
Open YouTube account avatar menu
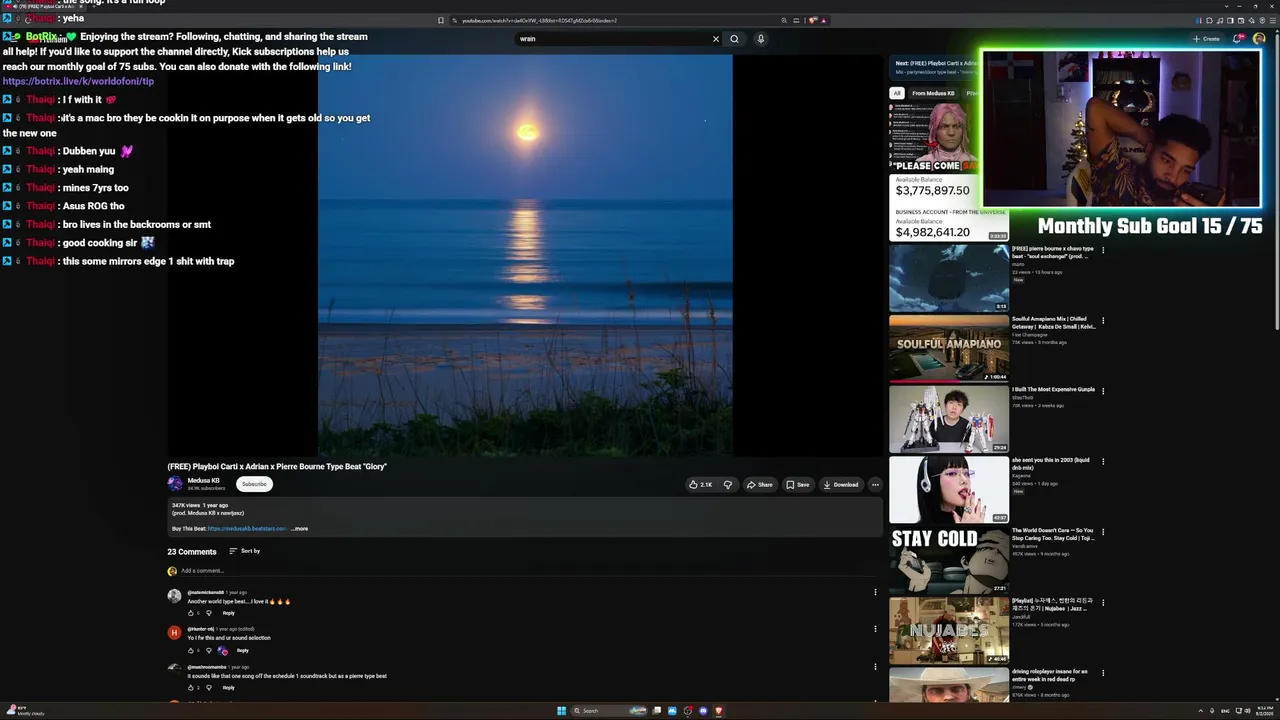(x=1259, y=39)
